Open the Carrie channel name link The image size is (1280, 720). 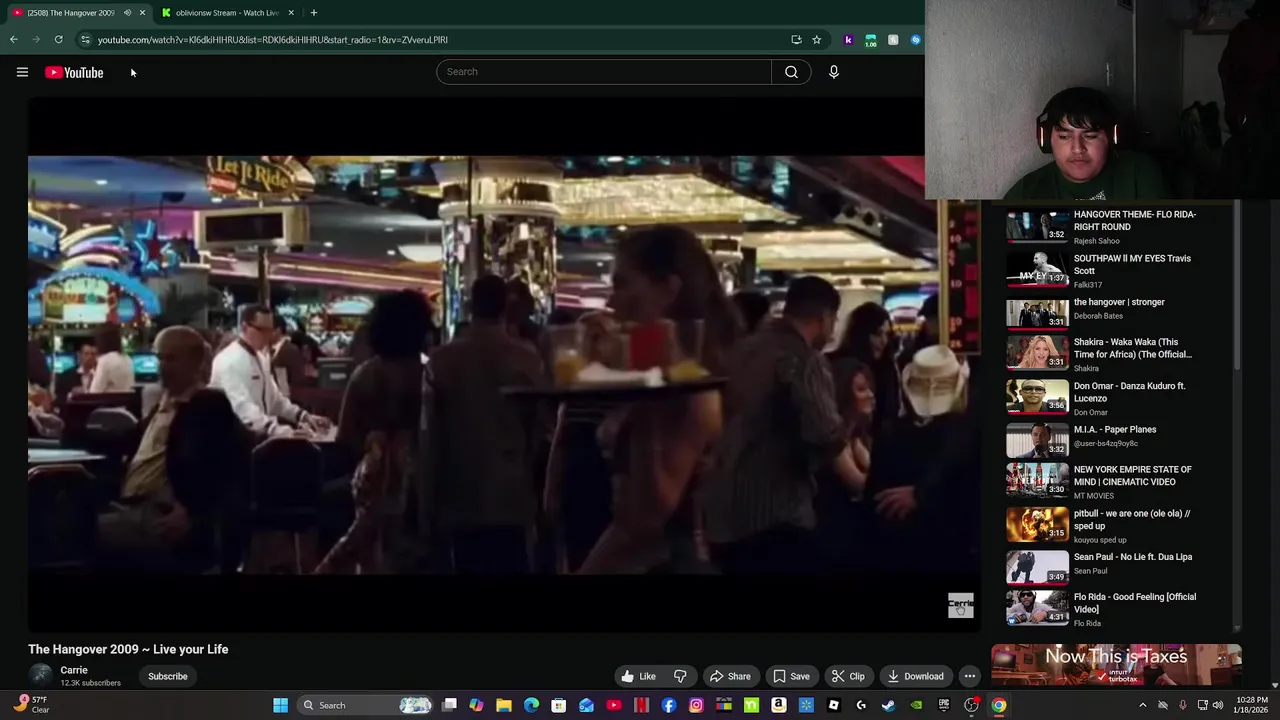(x=74, y=670)
